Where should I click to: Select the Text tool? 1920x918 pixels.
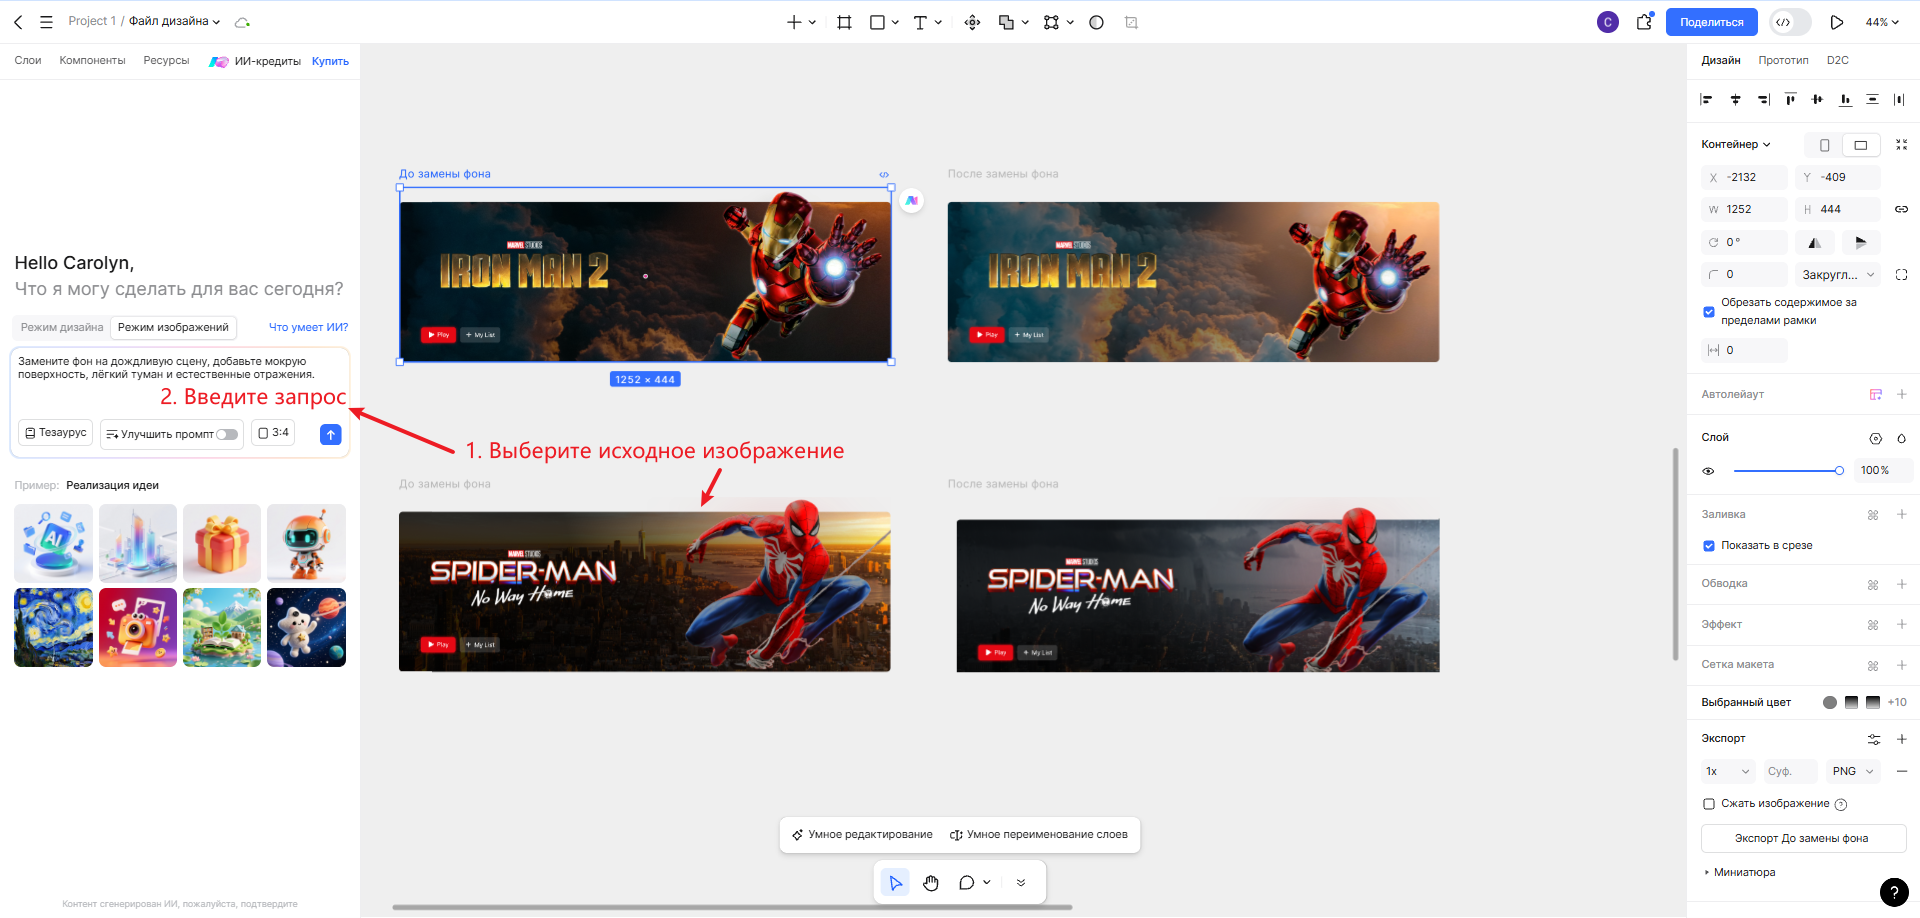[x=920, y=22]
